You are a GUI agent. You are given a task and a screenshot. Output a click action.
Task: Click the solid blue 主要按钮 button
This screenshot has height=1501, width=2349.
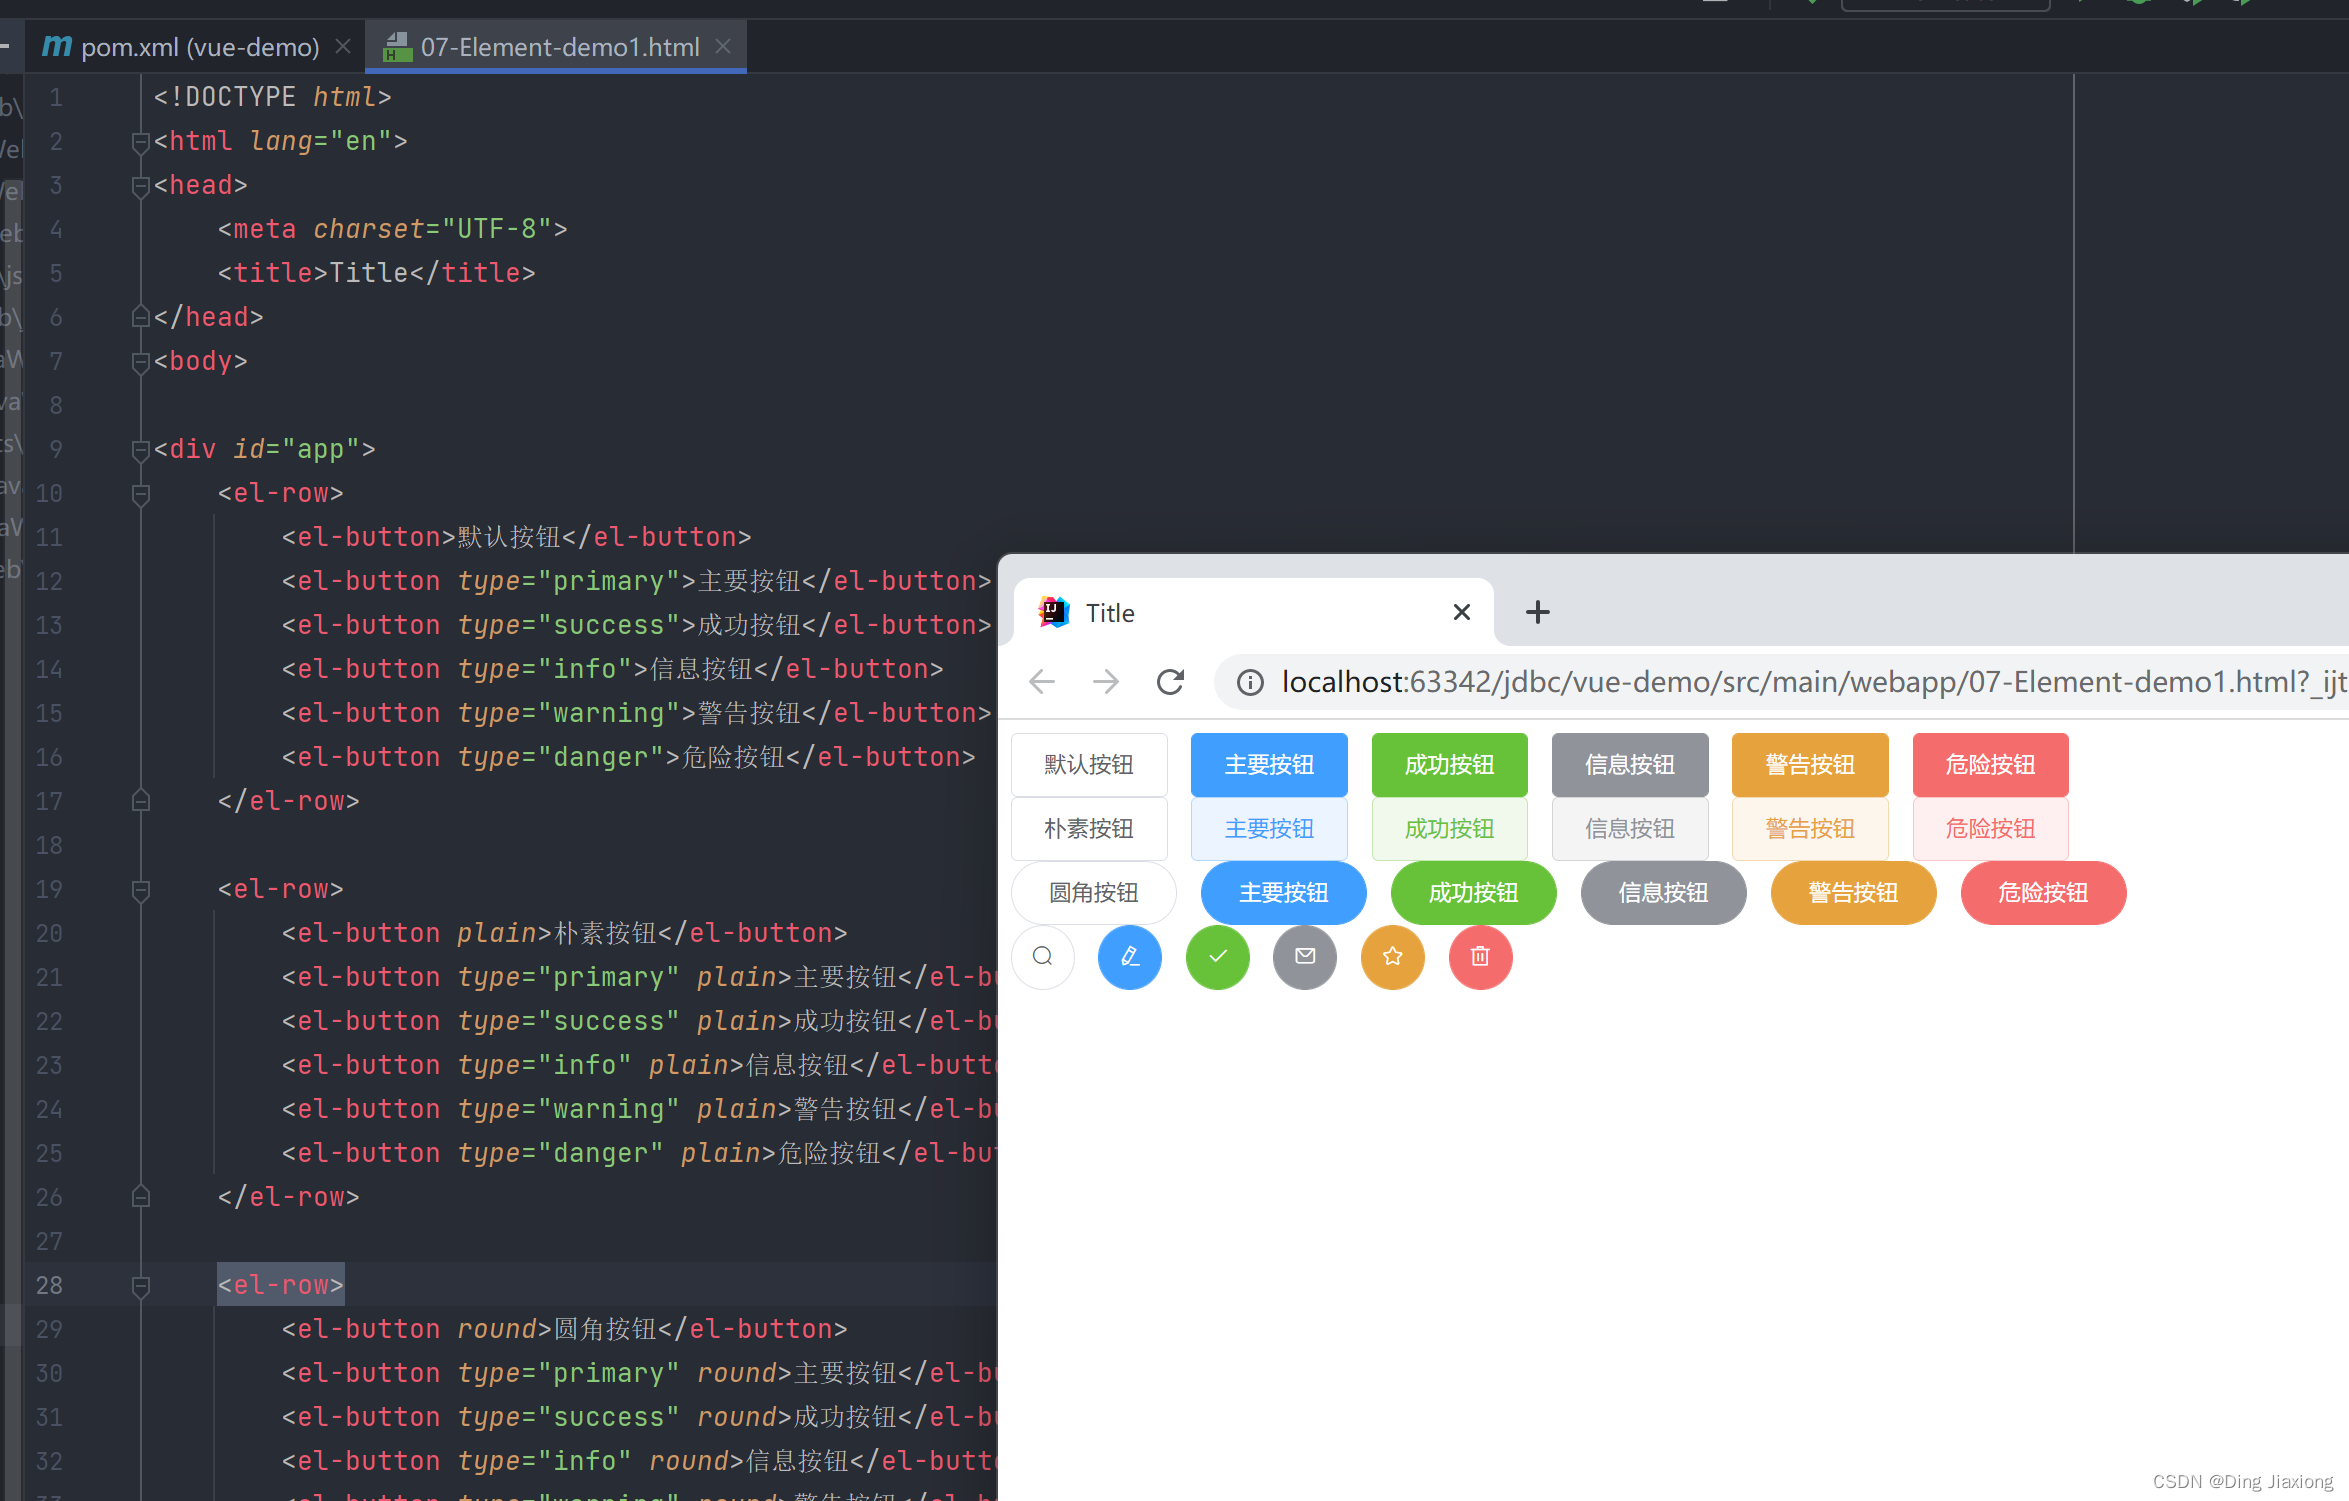1268,765
